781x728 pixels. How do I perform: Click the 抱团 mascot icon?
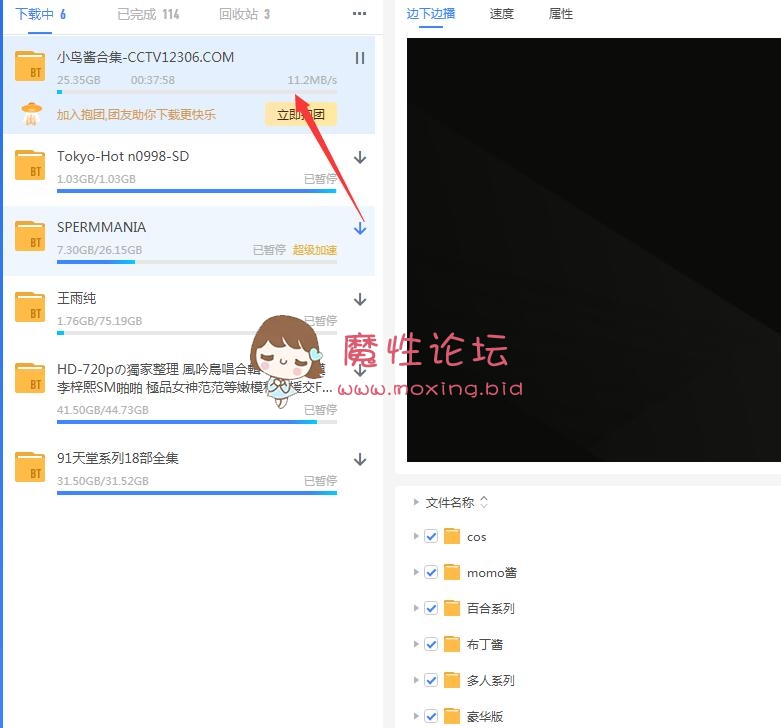[x=31, y=114]
